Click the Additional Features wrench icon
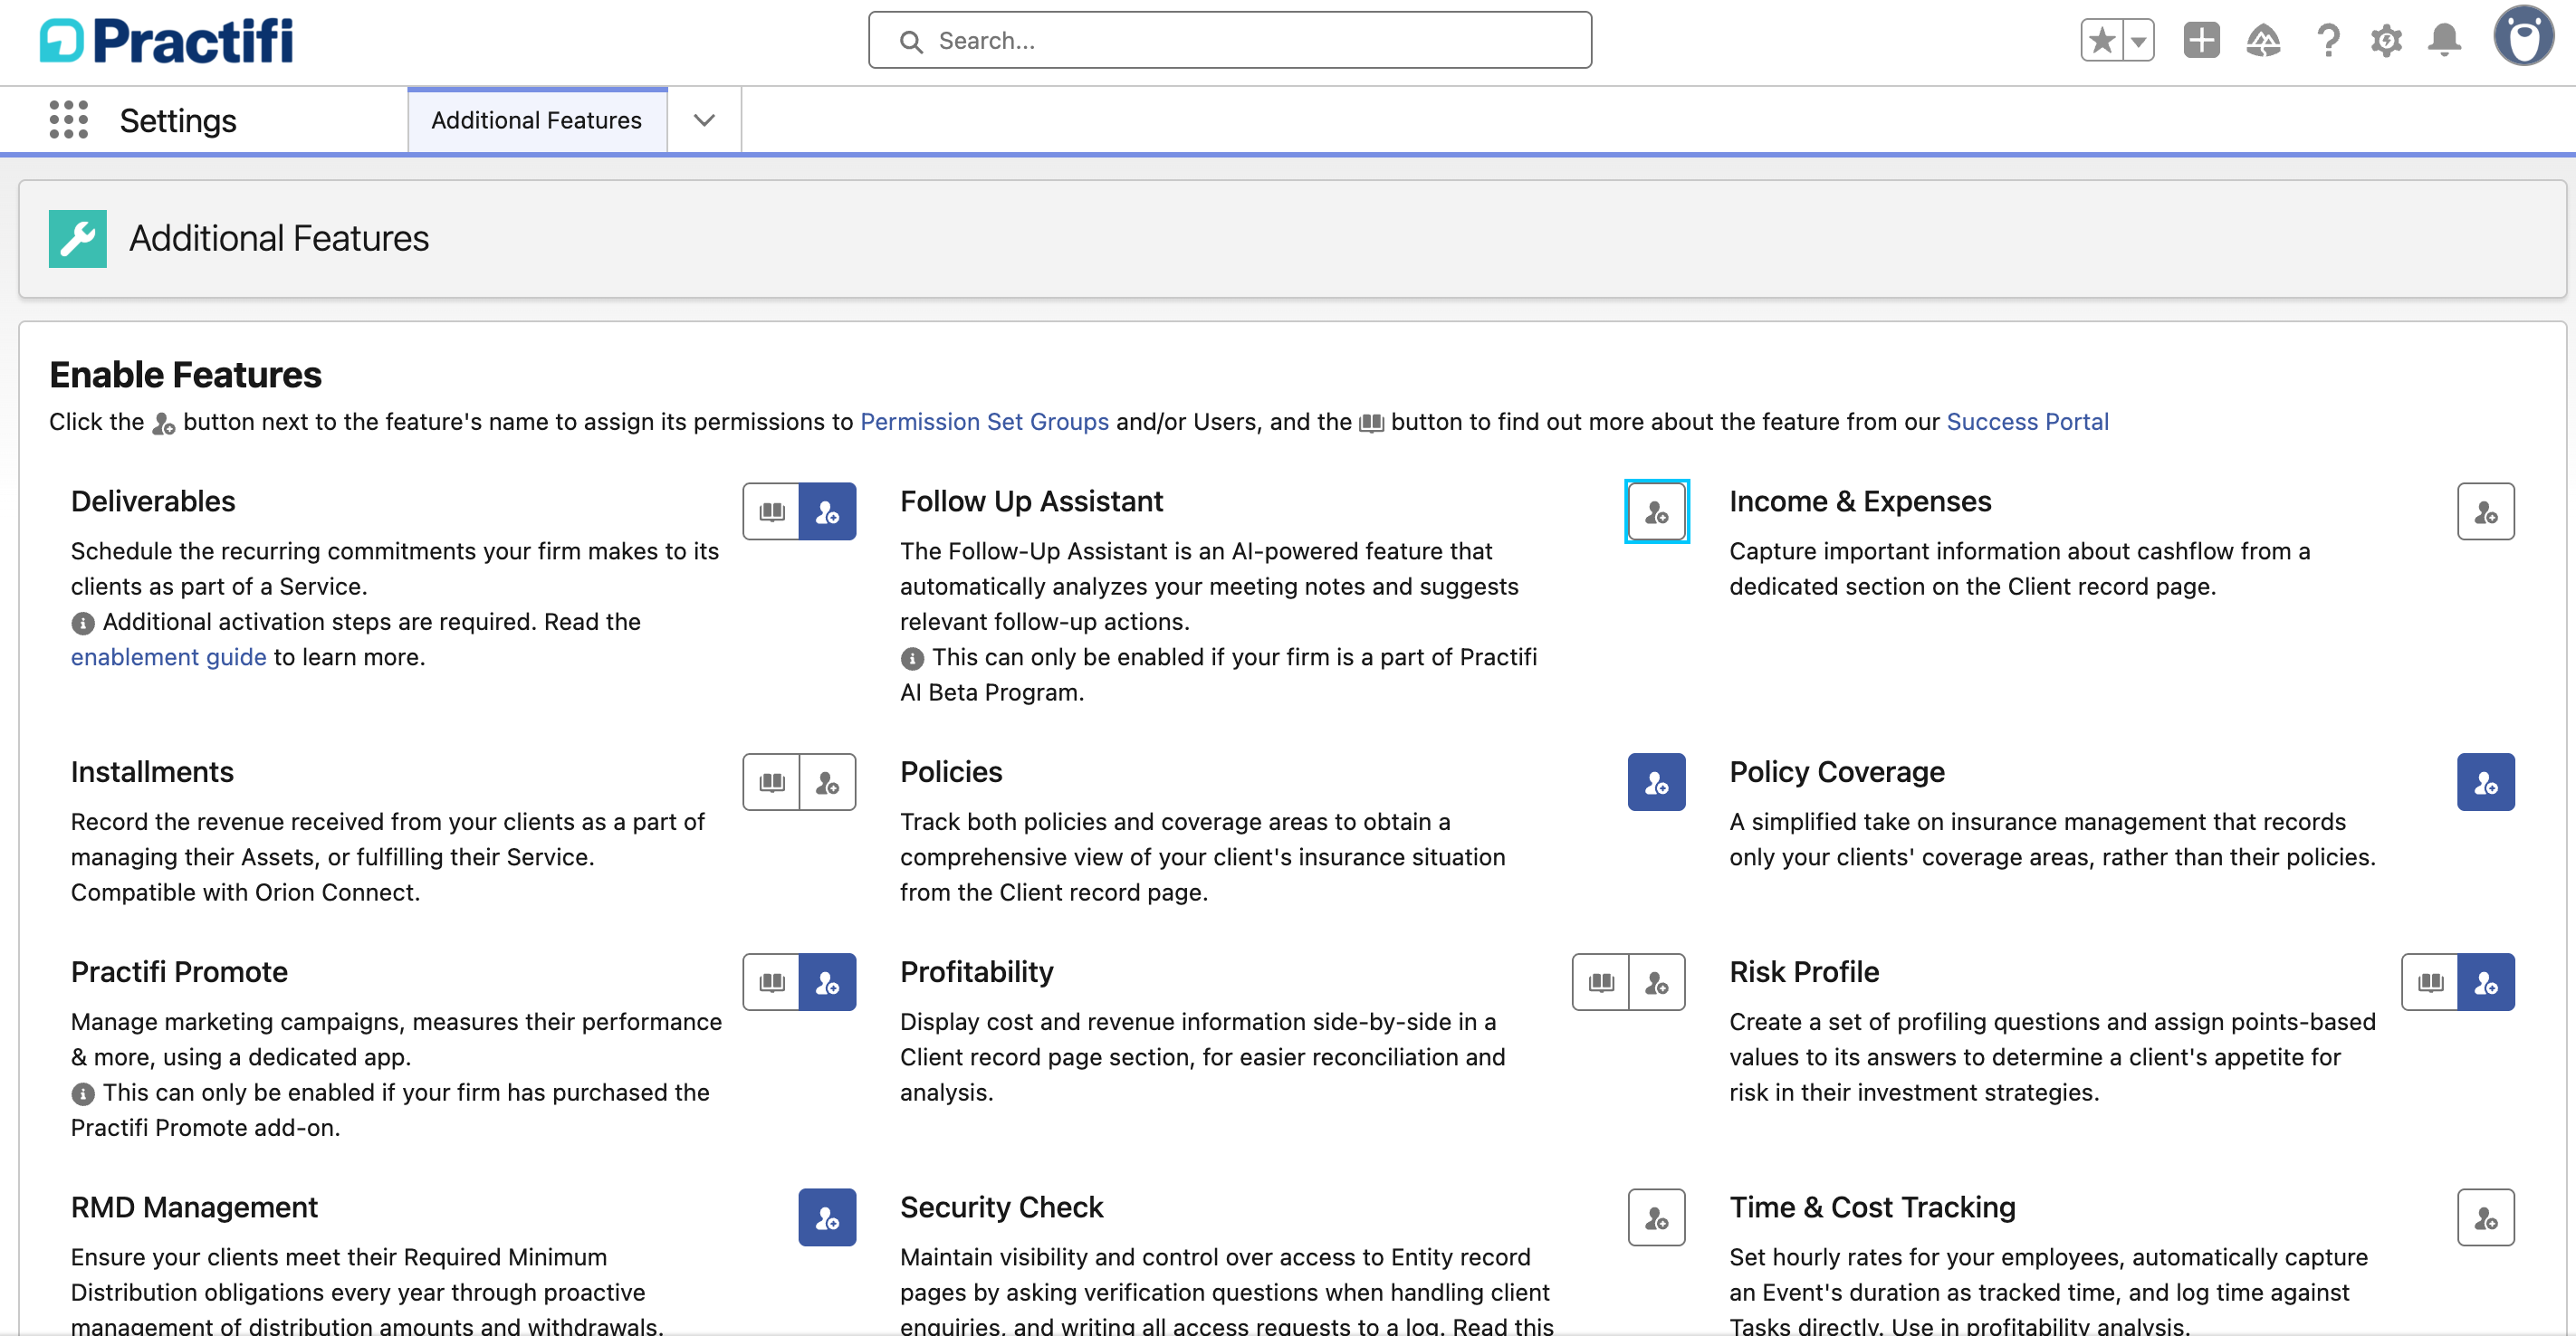The width and height of the screenshot is (2576, 1336). pyautogui.click(x=78, y=238)
